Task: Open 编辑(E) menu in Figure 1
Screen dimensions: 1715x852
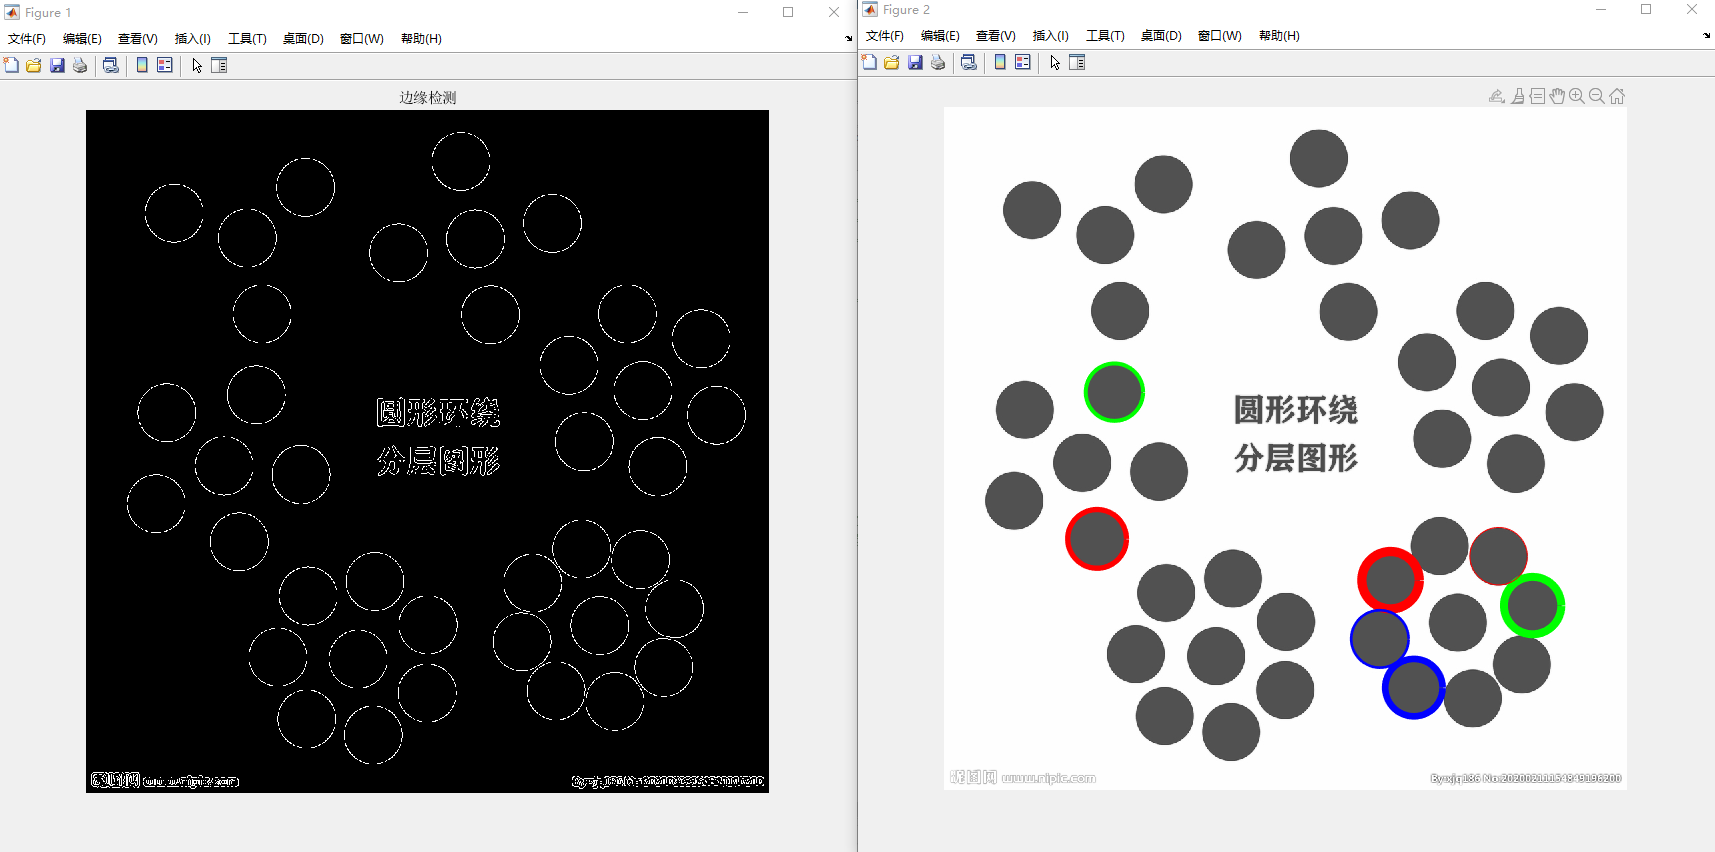Action: tap(82, 39)
